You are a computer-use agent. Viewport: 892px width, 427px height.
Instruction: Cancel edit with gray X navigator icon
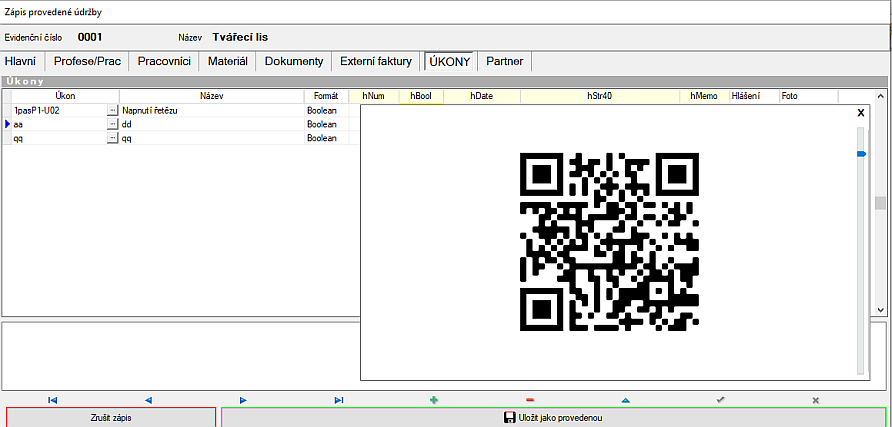click(x=815, y=400)
